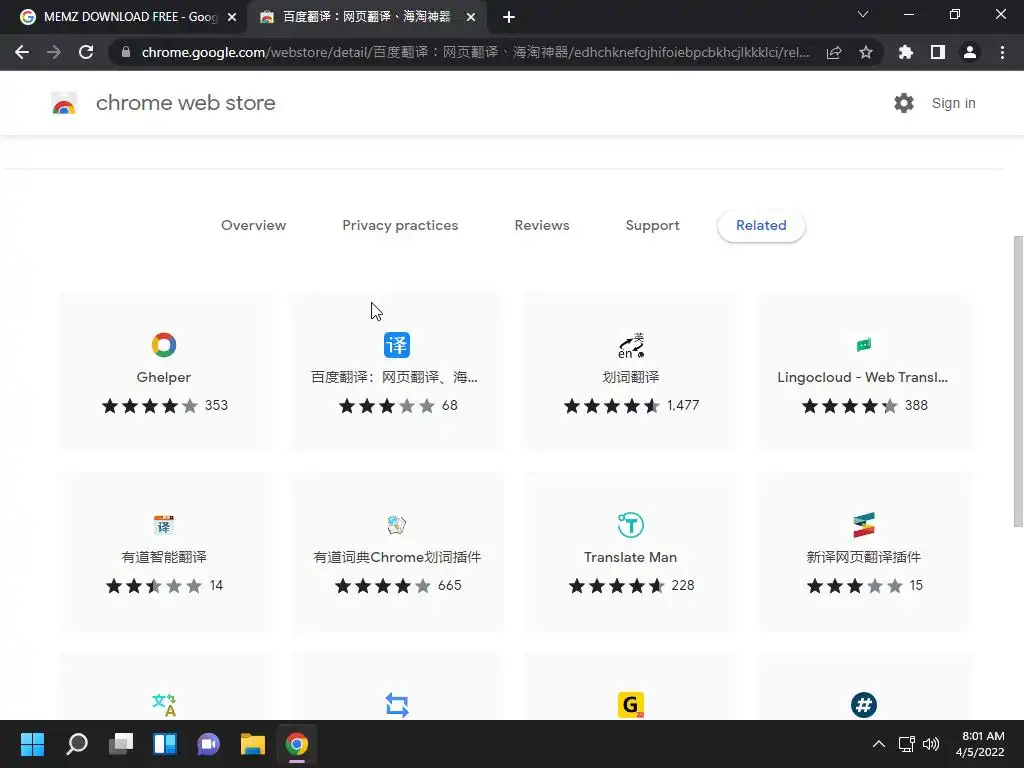
Task: Click the Chrome Web Store rainbow logo
Action: click(64, 103)
